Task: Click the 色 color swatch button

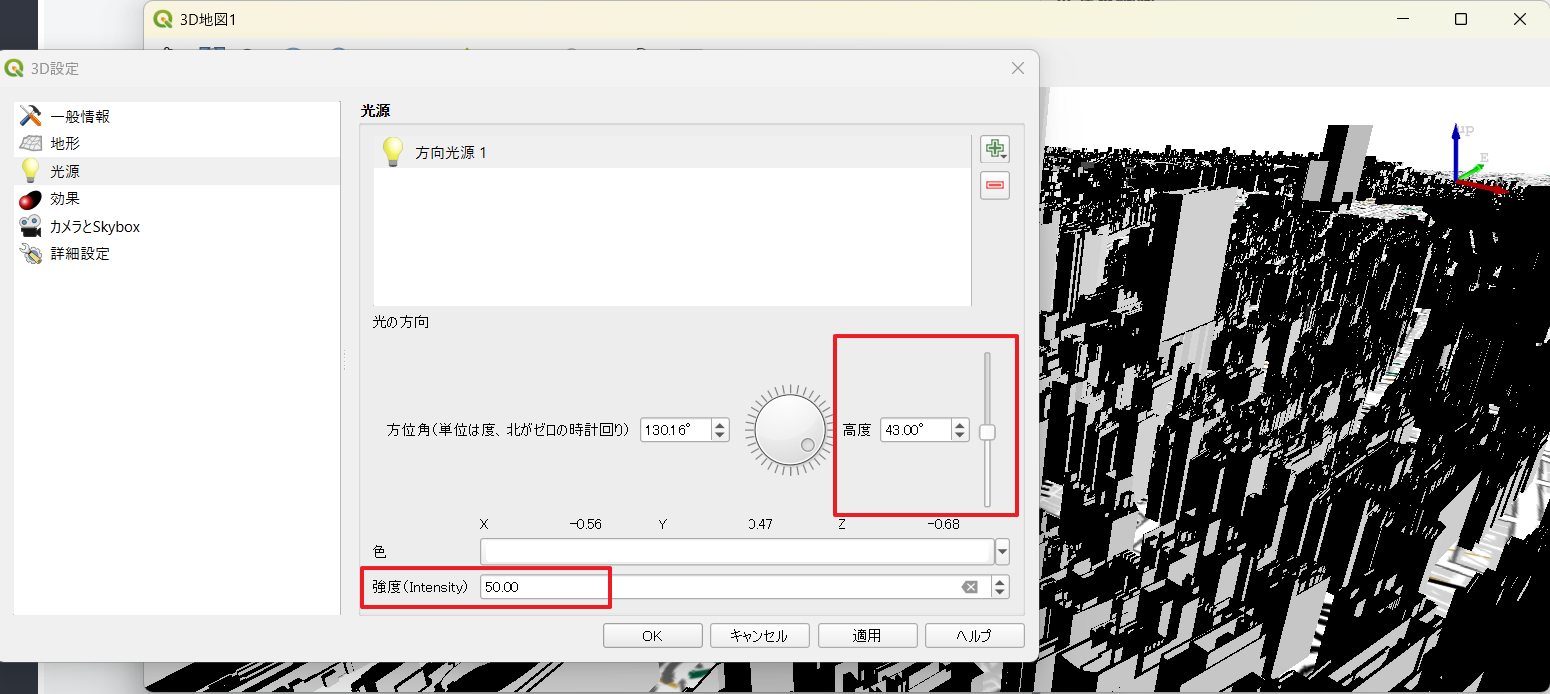Action: click(736, 552)
